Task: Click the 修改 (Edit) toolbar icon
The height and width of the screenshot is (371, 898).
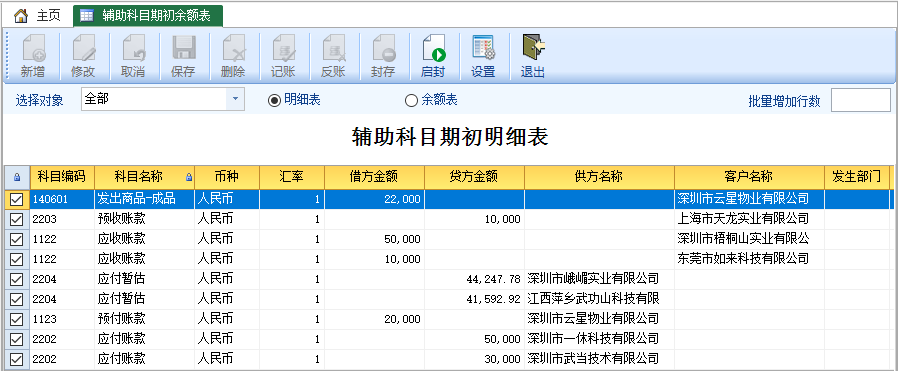Action: point(83,48)
